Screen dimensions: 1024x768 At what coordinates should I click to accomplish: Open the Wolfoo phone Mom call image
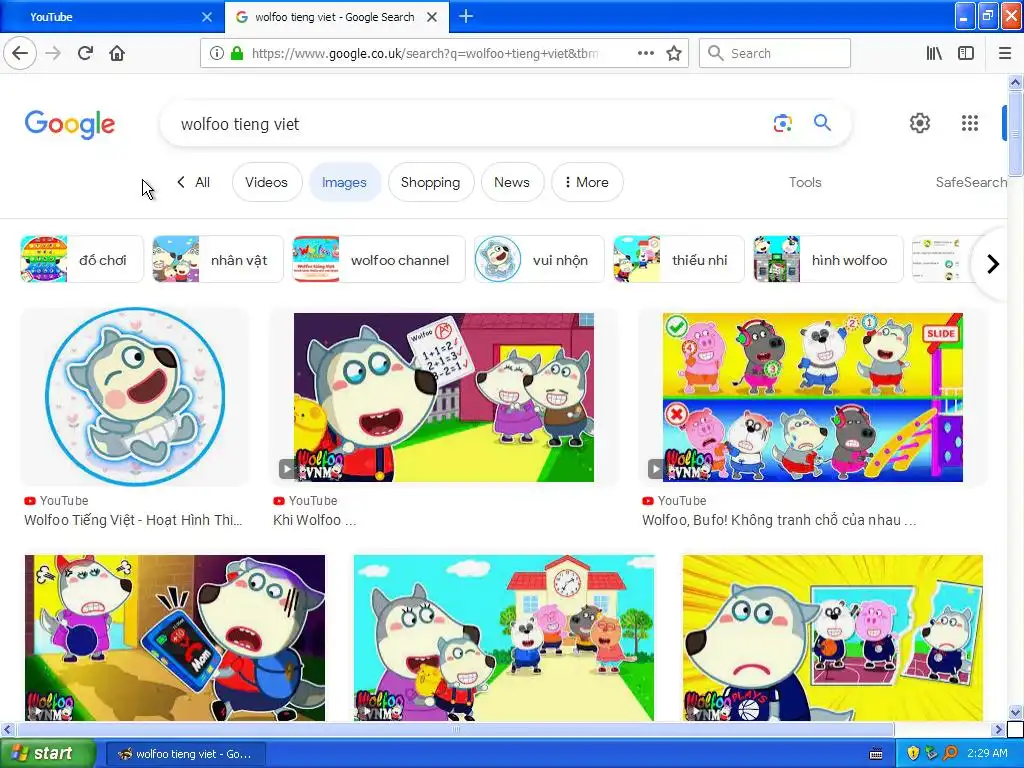pyautogui.click(x=174, y=638)
